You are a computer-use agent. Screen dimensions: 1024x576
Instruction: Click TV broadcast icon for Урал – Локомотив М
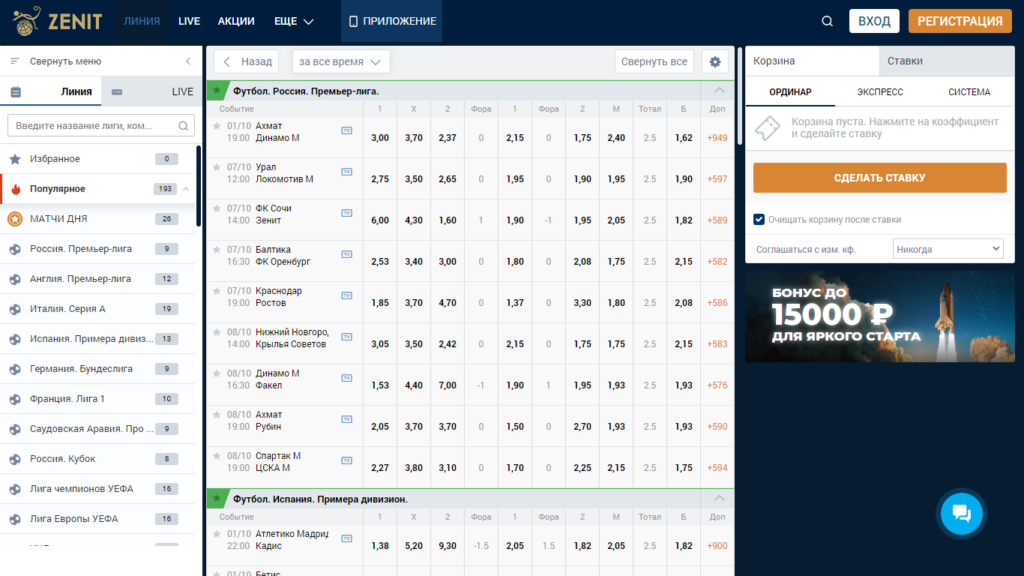347,172
